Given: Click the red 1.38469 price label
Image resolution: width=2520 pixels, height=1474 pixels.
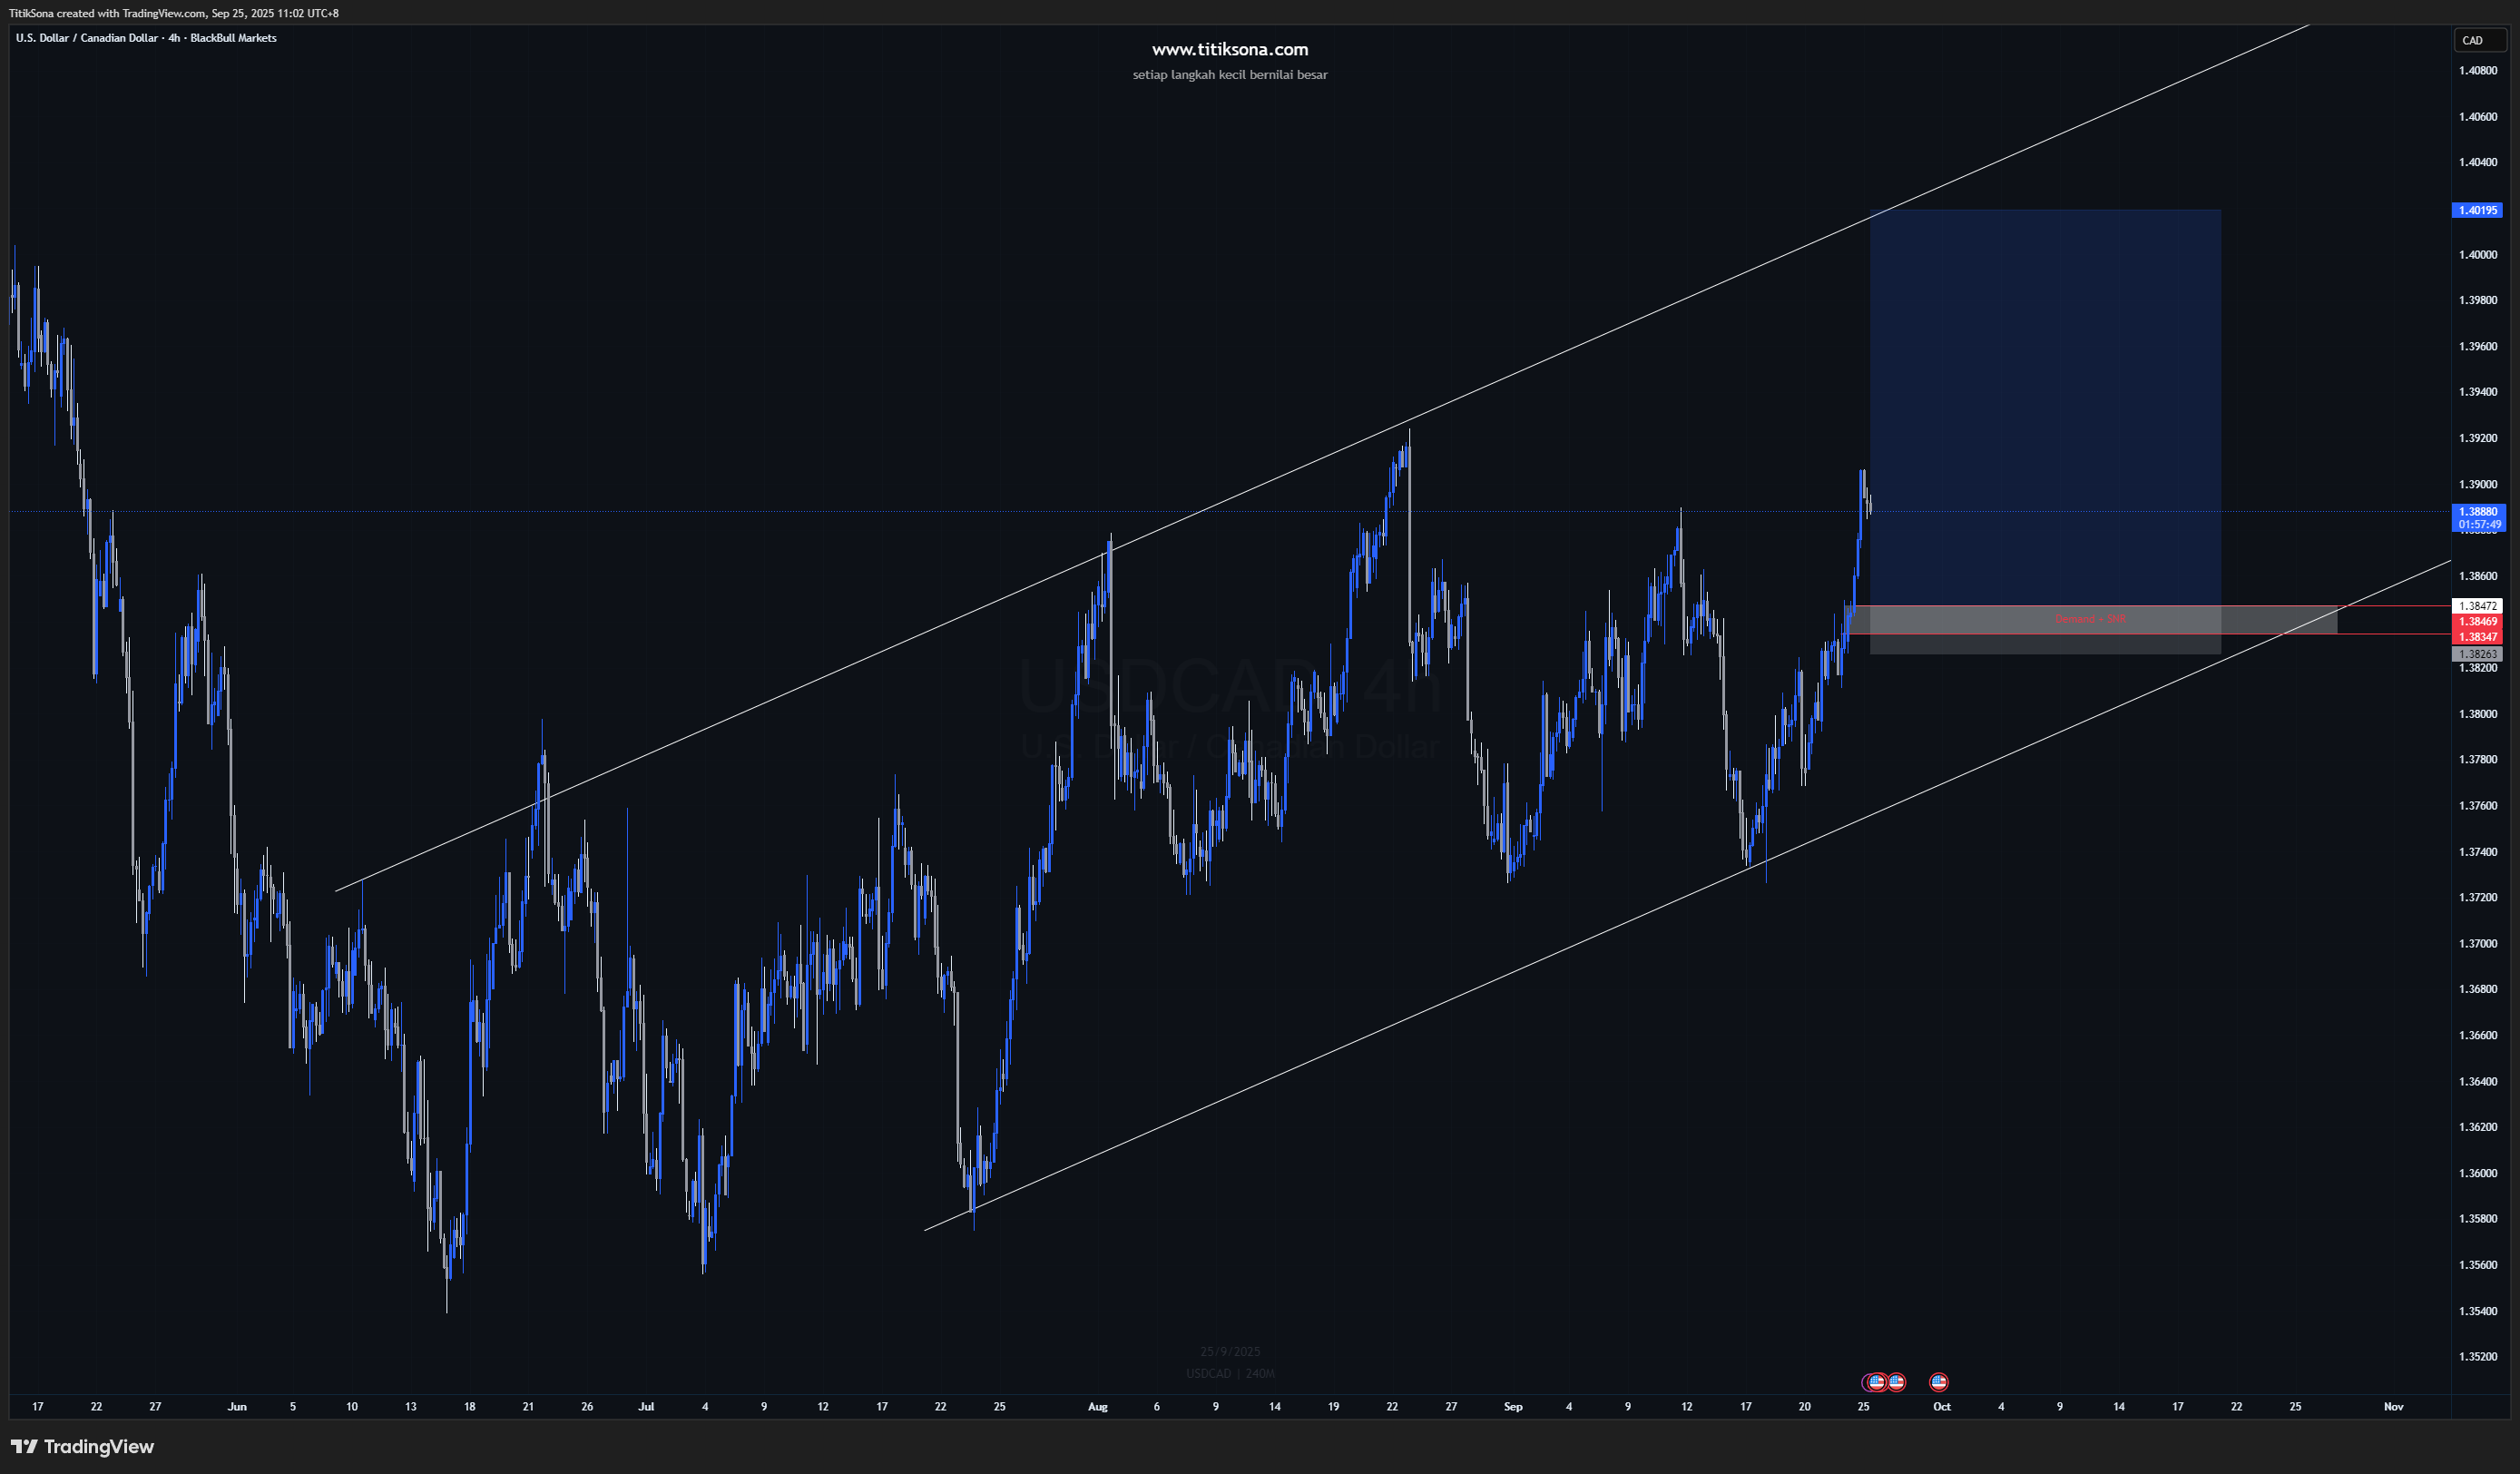Looking at the screenshot, I should point(2477,621).
